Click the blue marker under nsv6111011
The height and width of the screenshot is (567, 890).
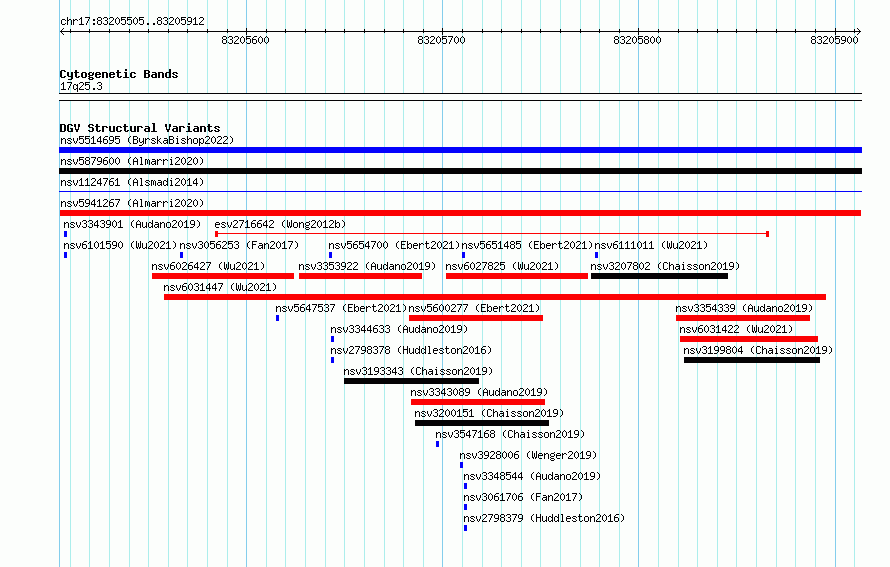tap(597, 255)
